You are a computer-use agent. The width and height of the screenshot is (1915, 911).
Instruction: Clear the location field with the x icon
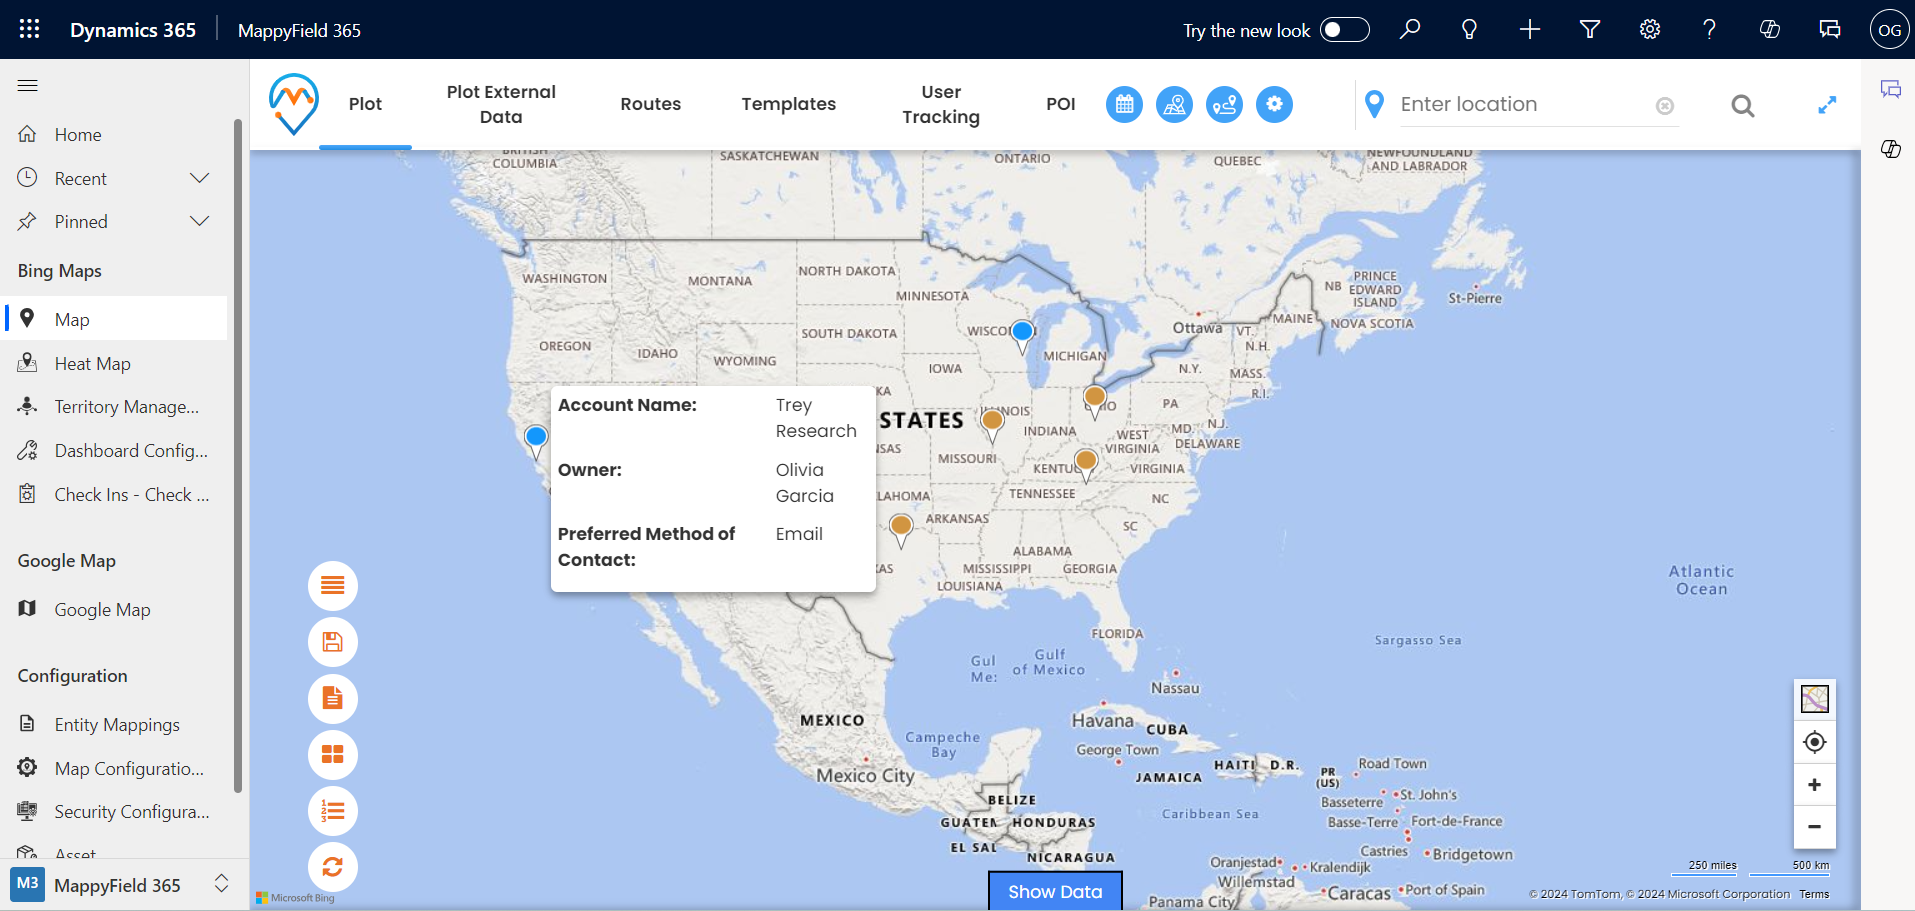pos(1664,106)
